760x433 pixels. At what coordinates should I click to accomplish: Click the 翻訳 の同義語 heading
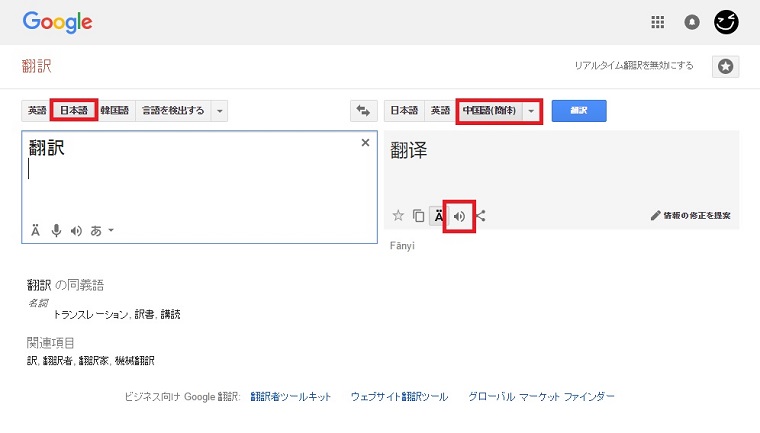65,285
